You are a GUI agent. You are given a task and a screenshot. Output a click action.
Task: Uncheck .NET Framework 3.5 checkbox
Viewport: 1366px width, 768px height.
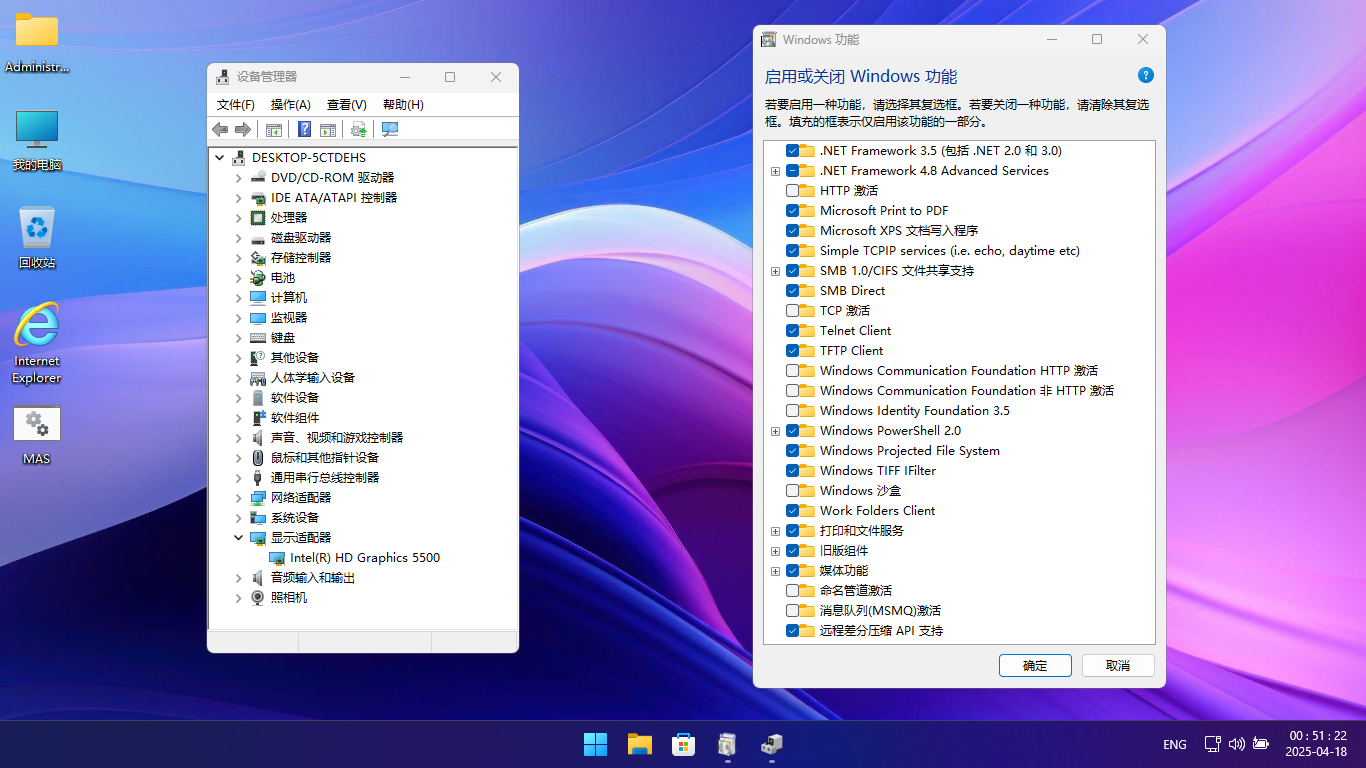pyautogui.click(x=792, y=150)
